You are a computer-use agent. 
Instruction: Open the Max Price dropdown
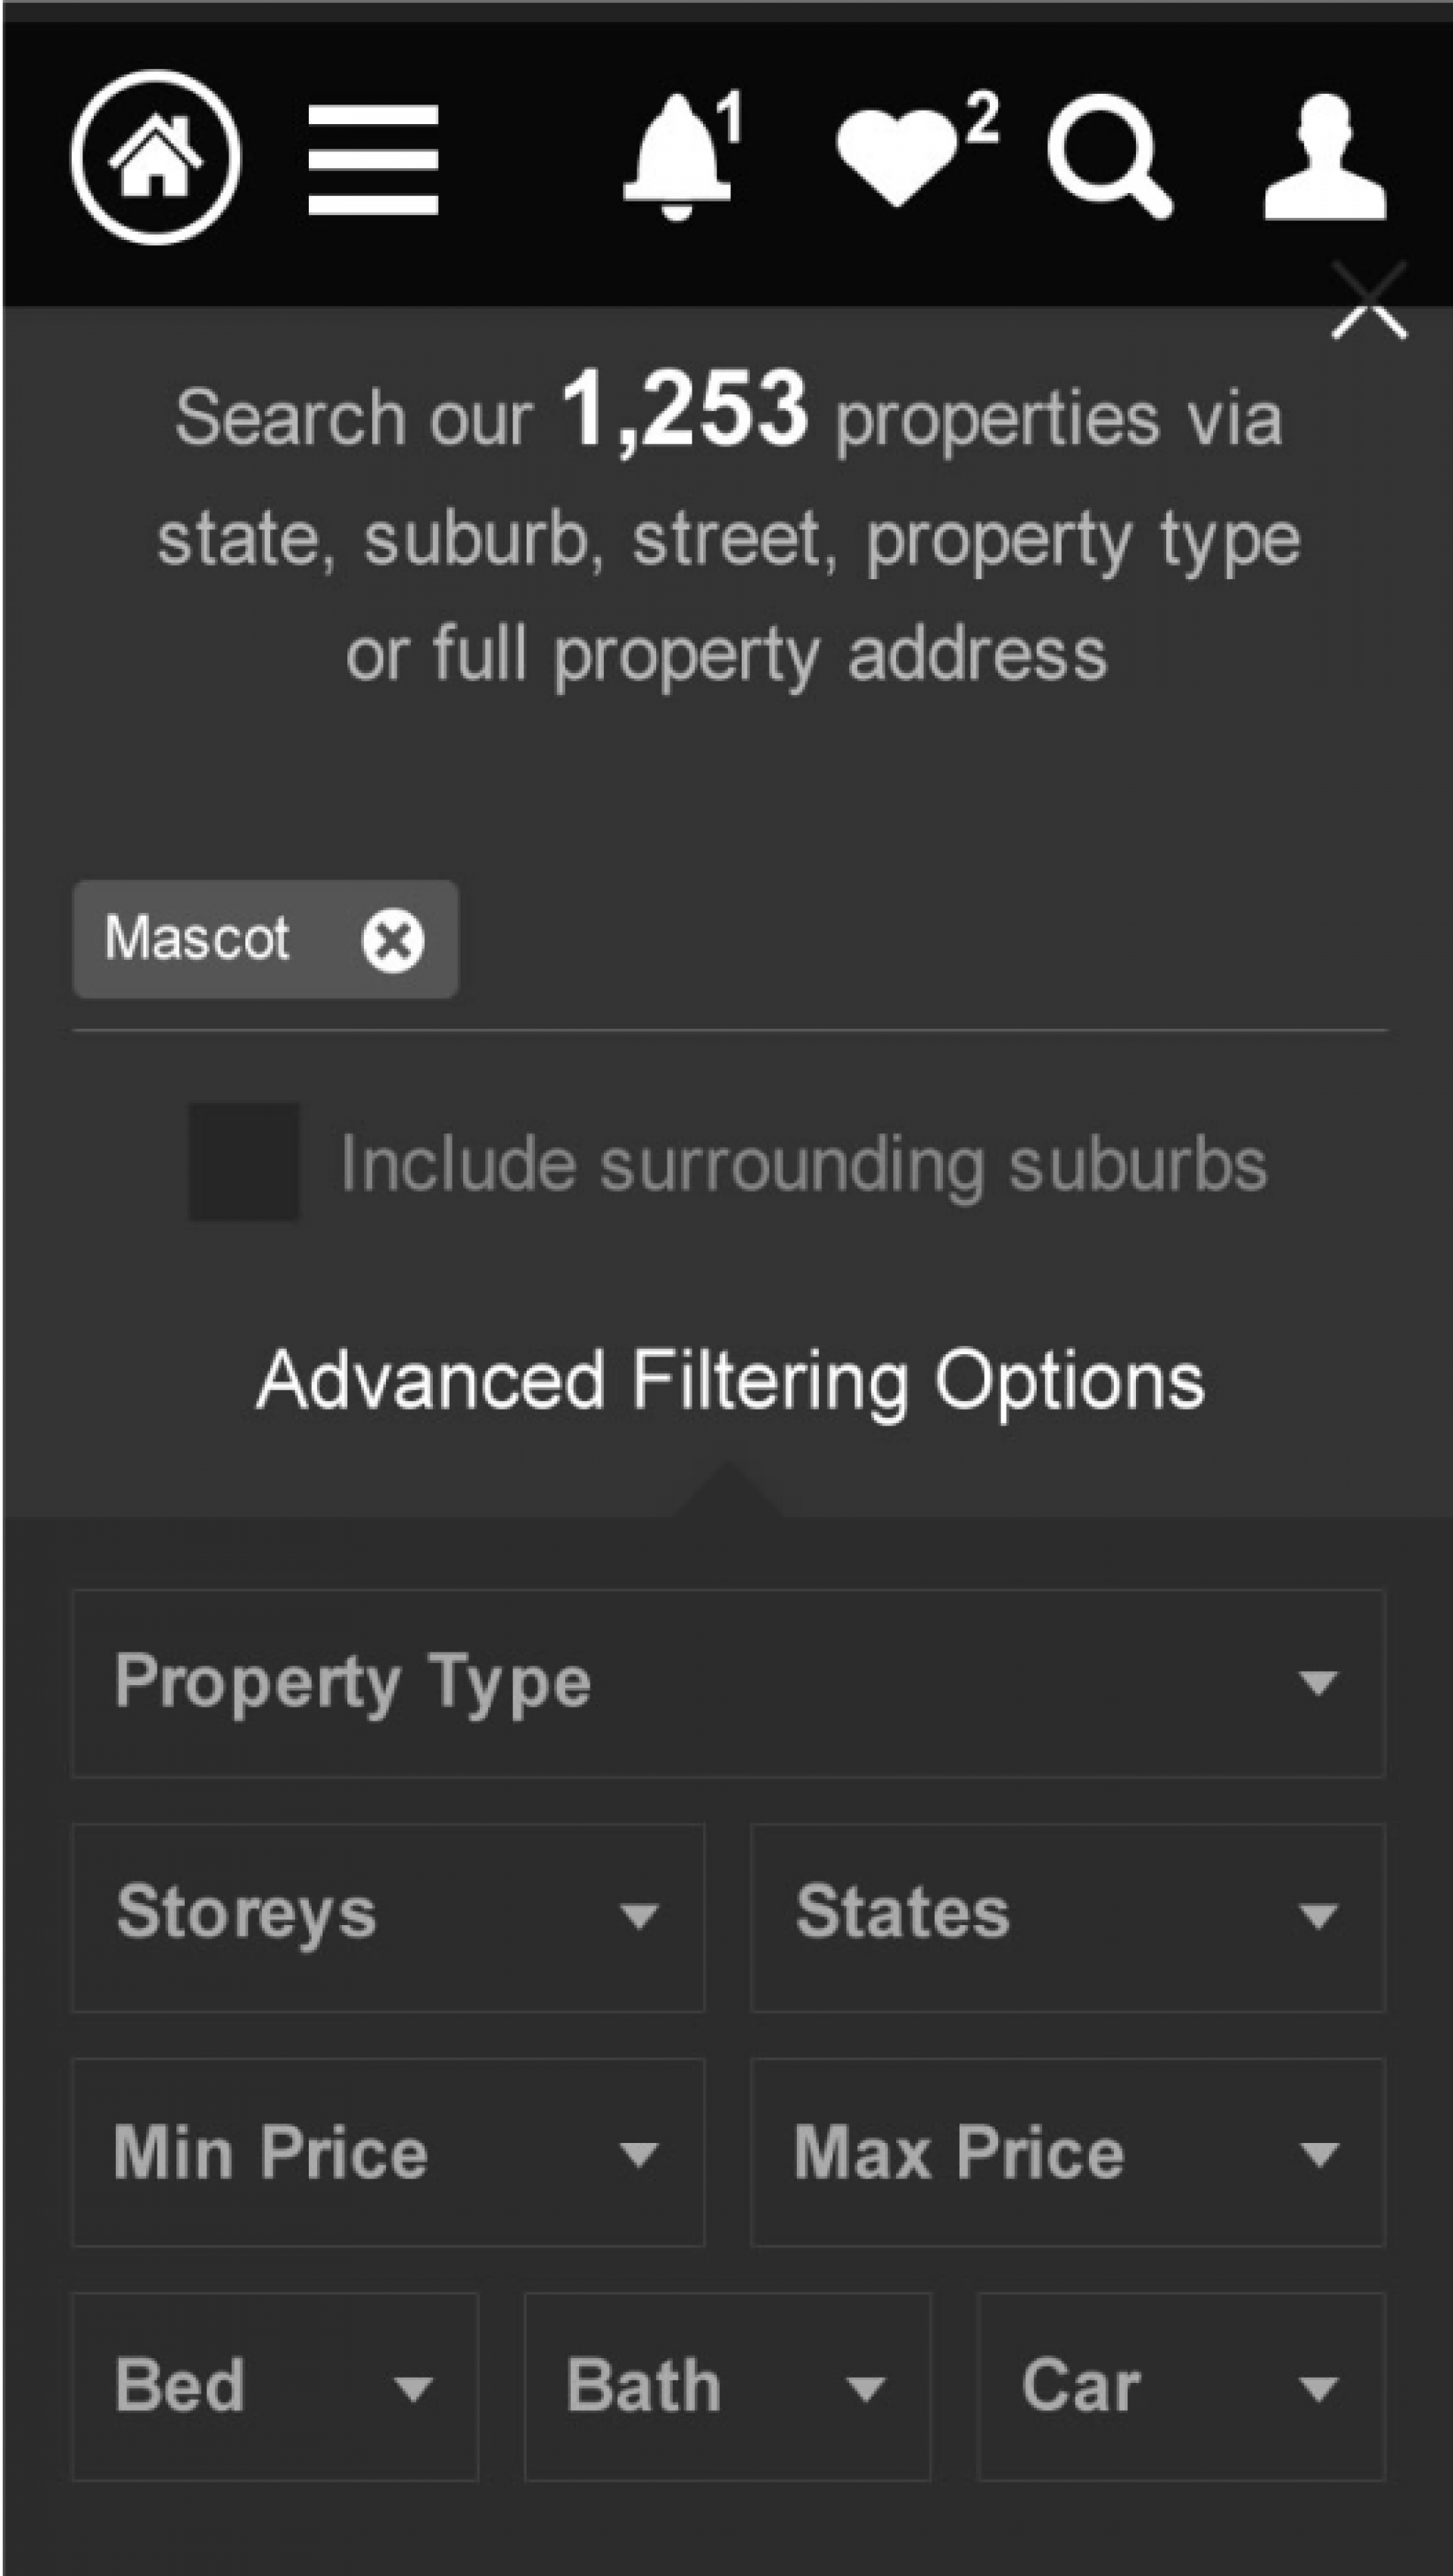click(1067, 2153)
